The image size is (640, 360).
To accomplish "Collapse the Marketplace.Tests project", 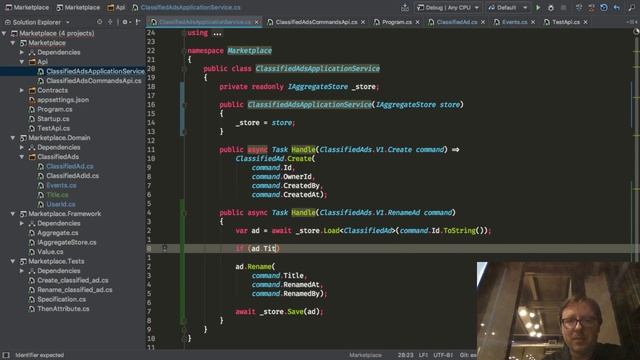I will point(13,261).
